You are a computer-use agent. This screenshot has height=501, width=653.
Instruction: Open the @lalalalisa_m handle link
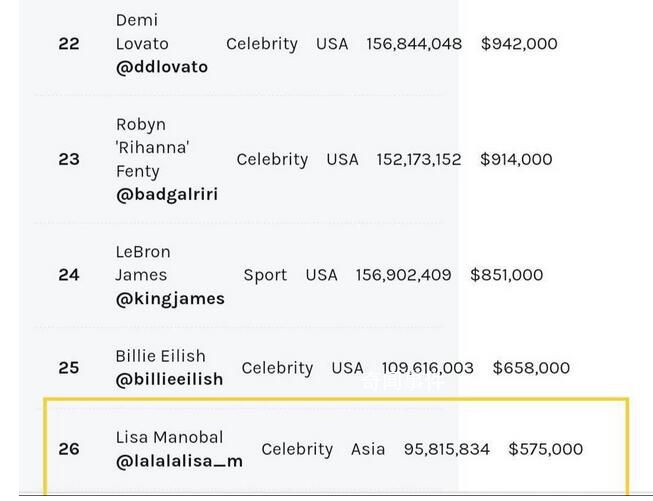click(179, 461)
